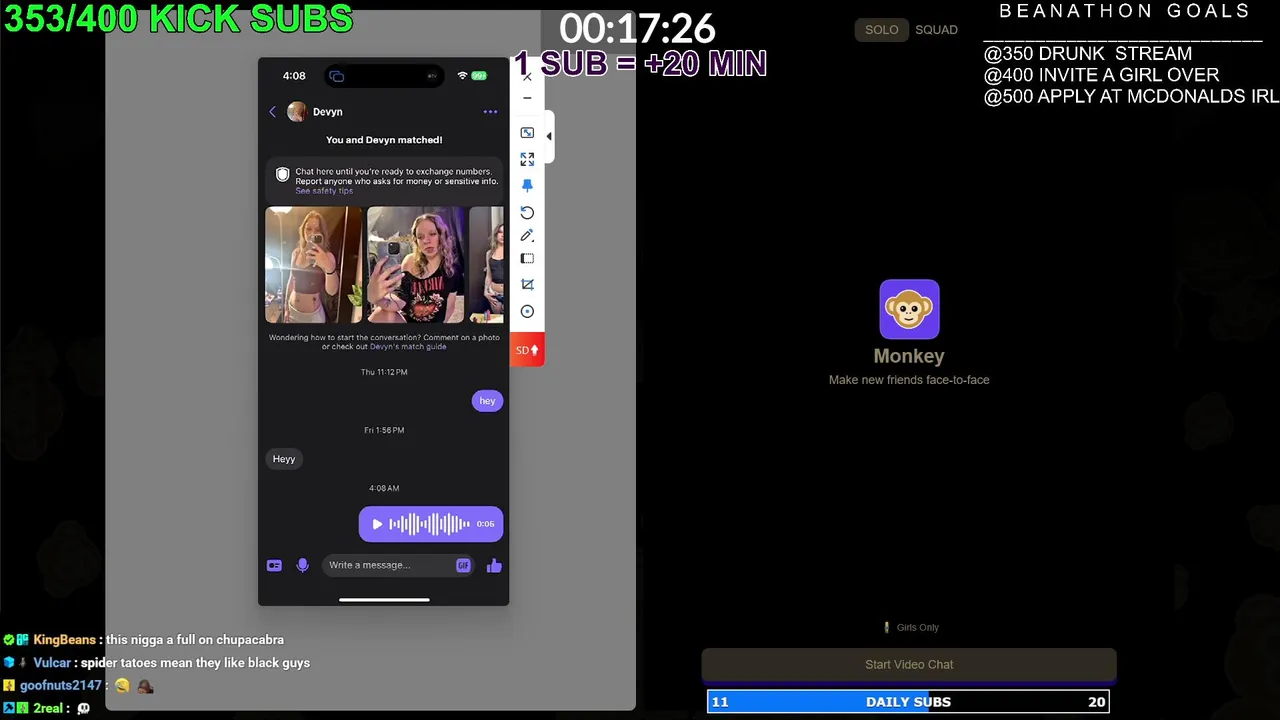This screenshot has height=720, width=1280.
Task: Send a thumbs-up like
Action: (494, 565)
